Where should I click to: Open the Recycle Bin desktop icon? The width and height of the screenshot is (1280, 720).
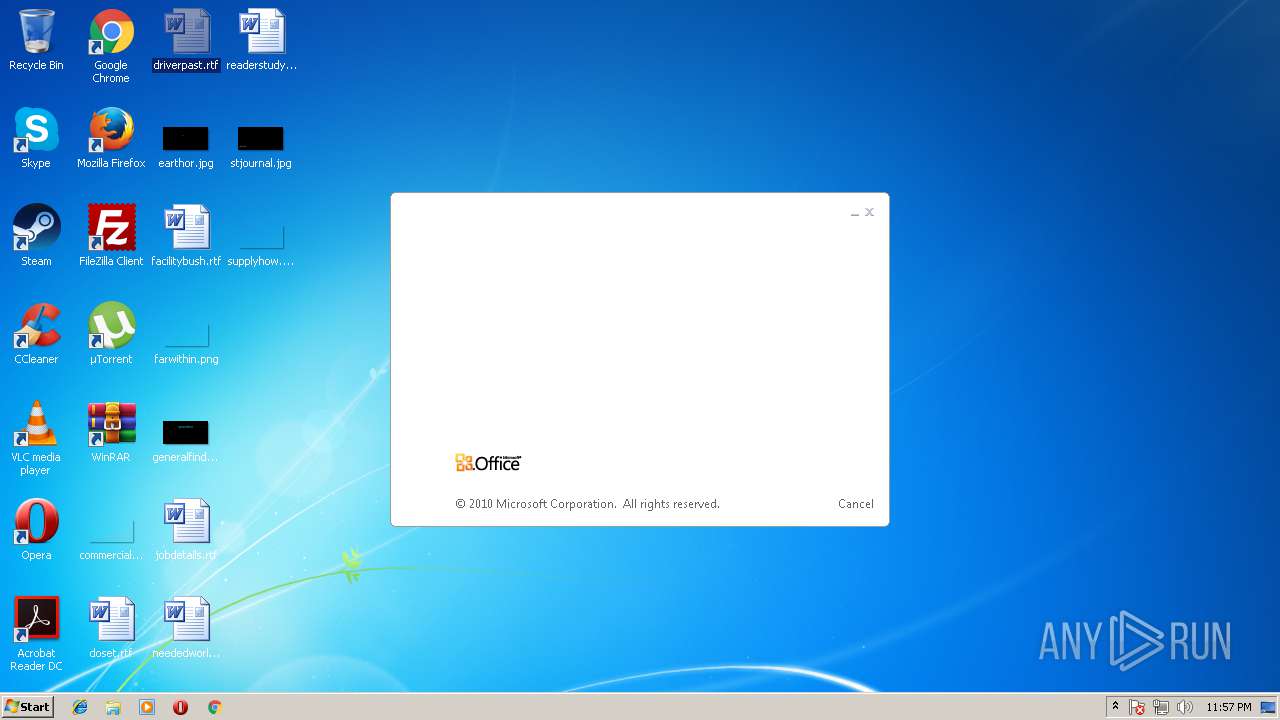point(36,40)
